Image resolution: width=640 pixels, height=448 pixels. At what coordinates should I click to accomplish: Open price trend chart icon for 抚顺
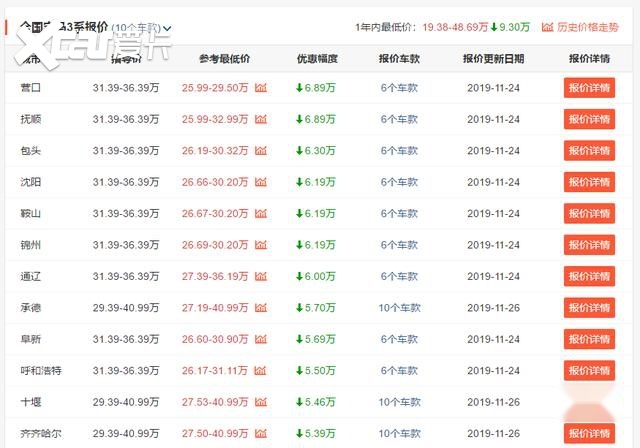[x=261, y=119]
